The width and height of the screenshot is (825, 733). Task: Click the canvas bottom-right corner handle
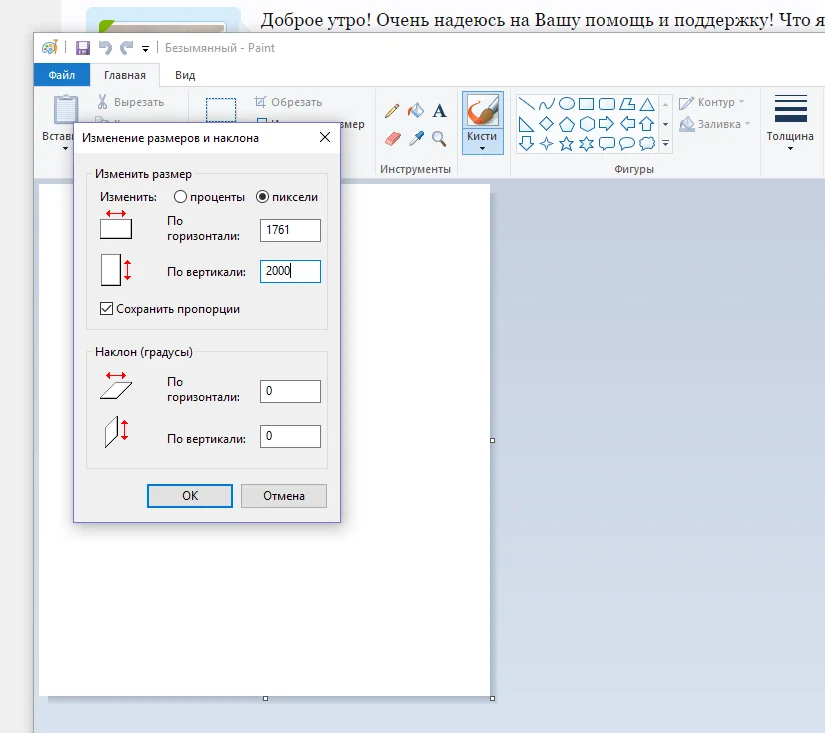[x=492, y=698]
